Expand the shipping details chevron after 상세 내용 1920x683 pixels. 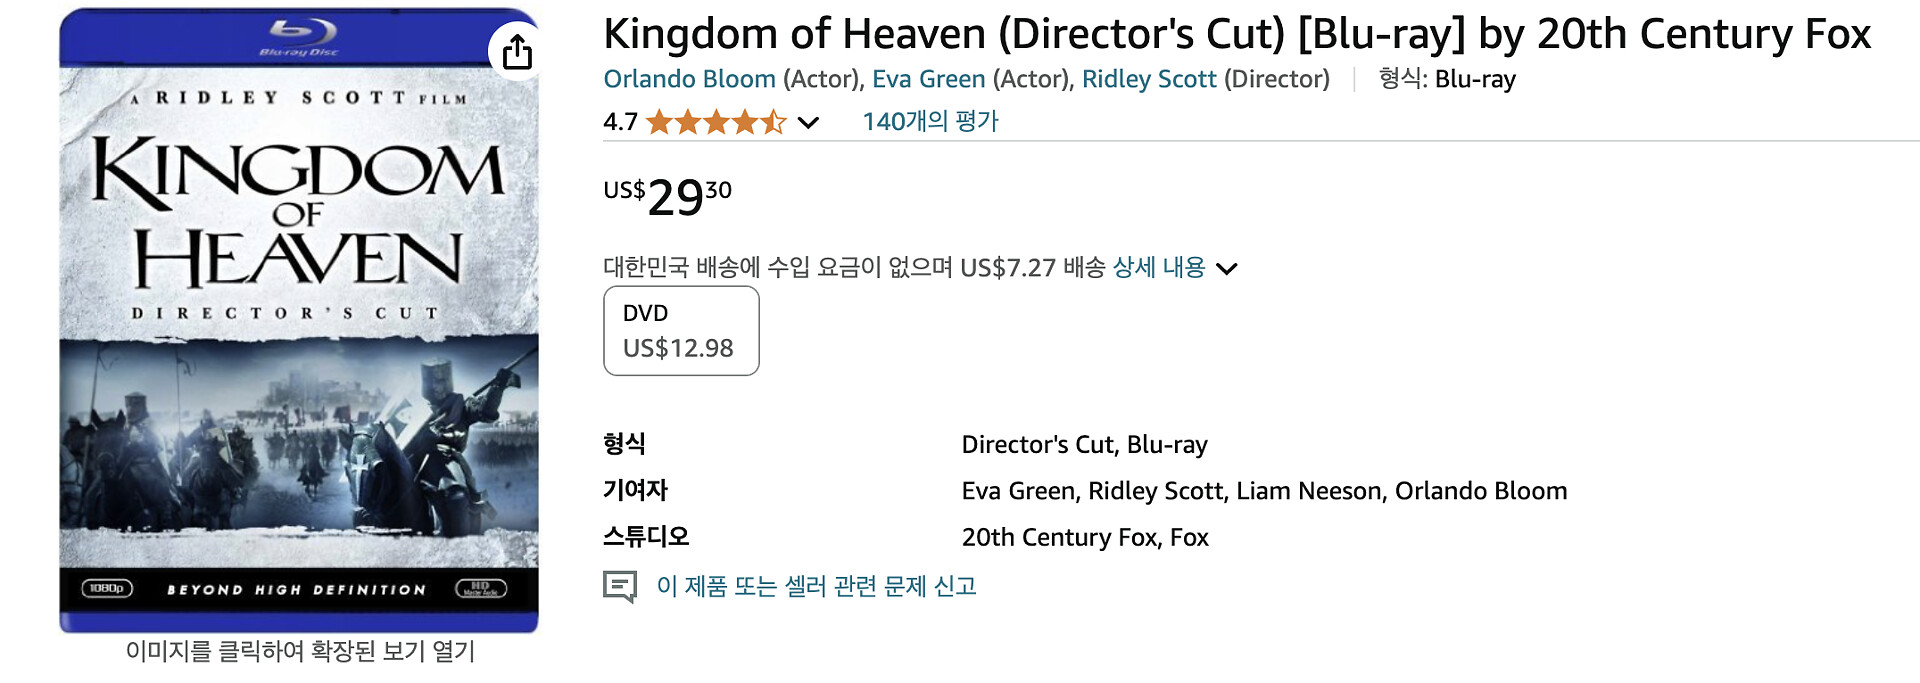pyautogui.click(x=1227, y=268)
